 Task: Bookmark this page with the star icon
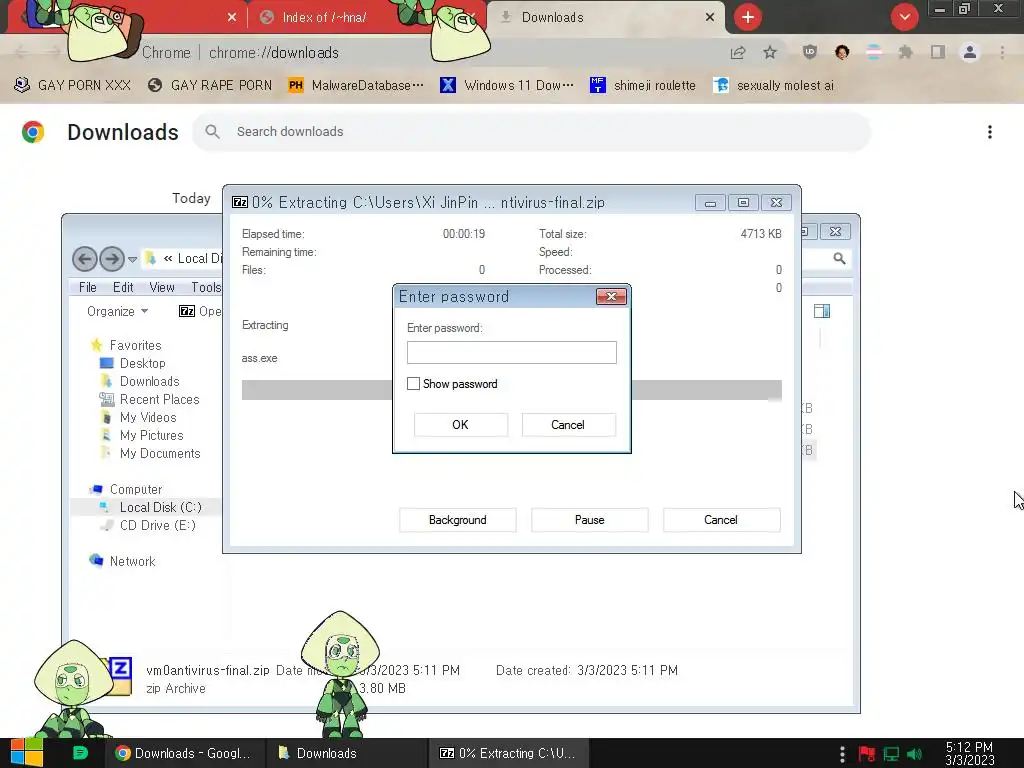[x=770, y=52]
